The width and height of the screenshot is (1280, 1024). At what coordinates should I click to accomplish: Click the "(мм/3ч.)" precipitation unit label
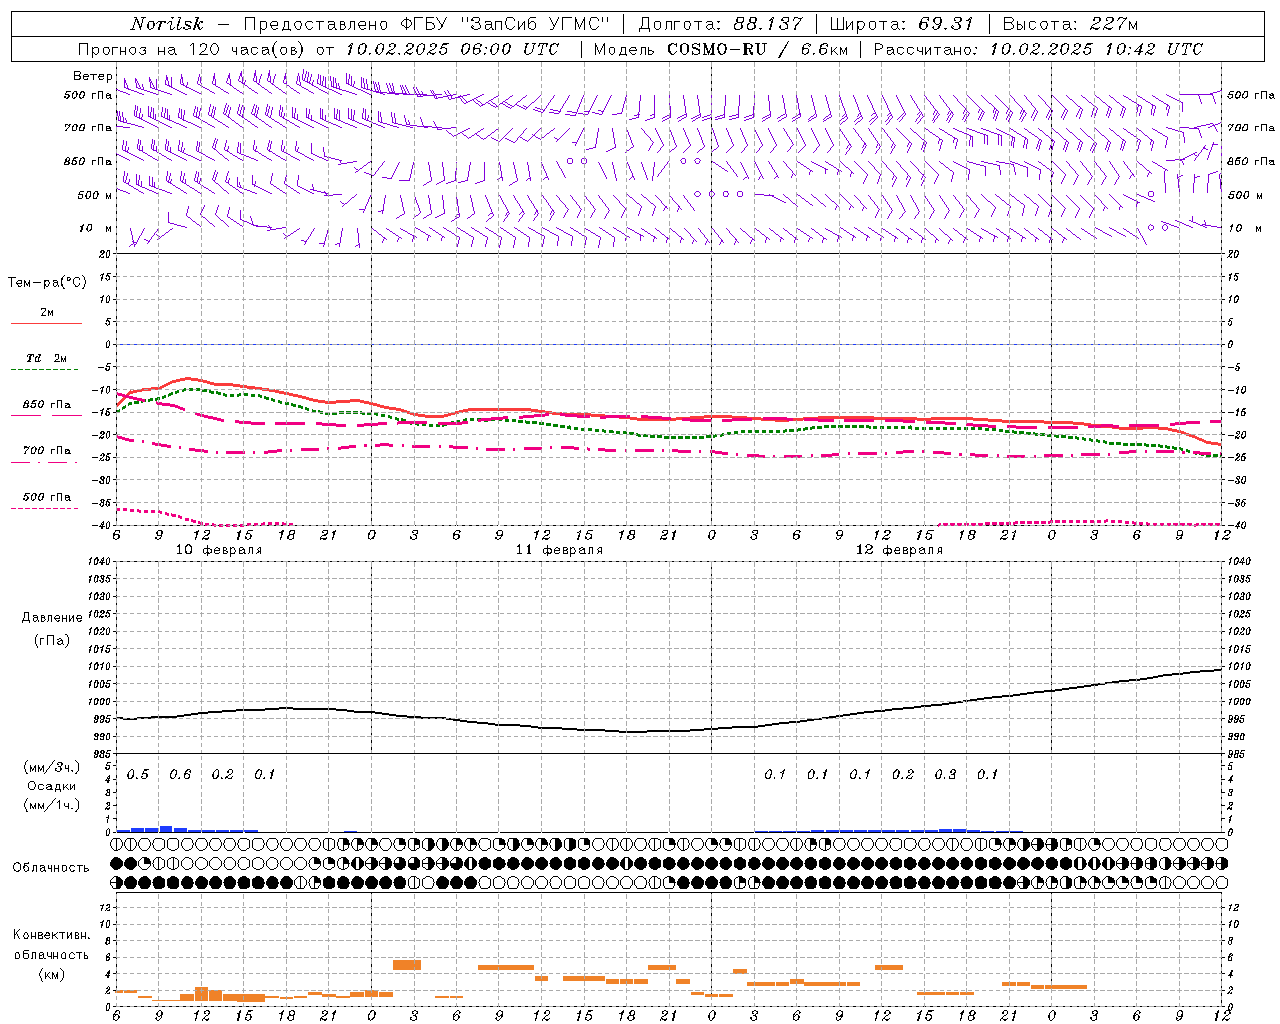click(x=52, y=767)
